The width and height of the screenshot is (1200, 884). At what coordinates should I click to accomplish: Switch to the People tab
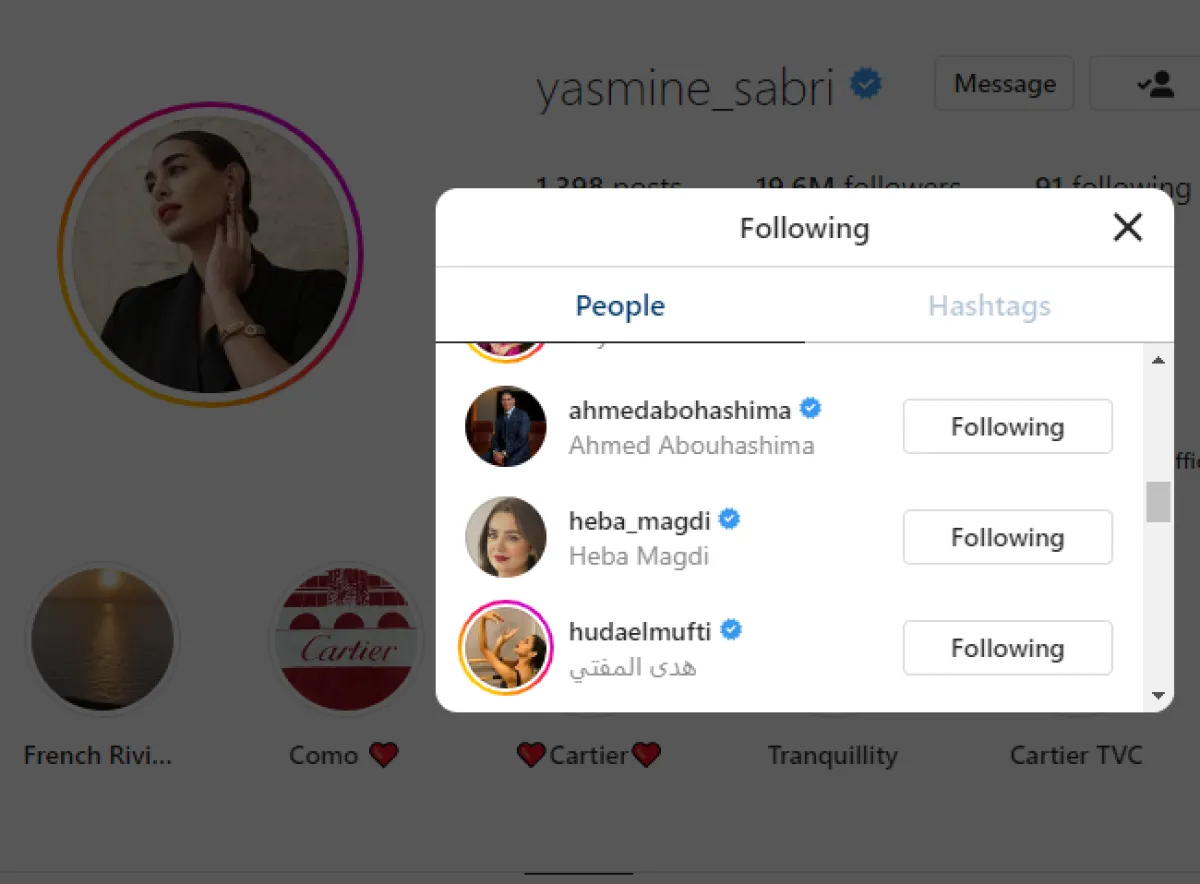(620, 306)
